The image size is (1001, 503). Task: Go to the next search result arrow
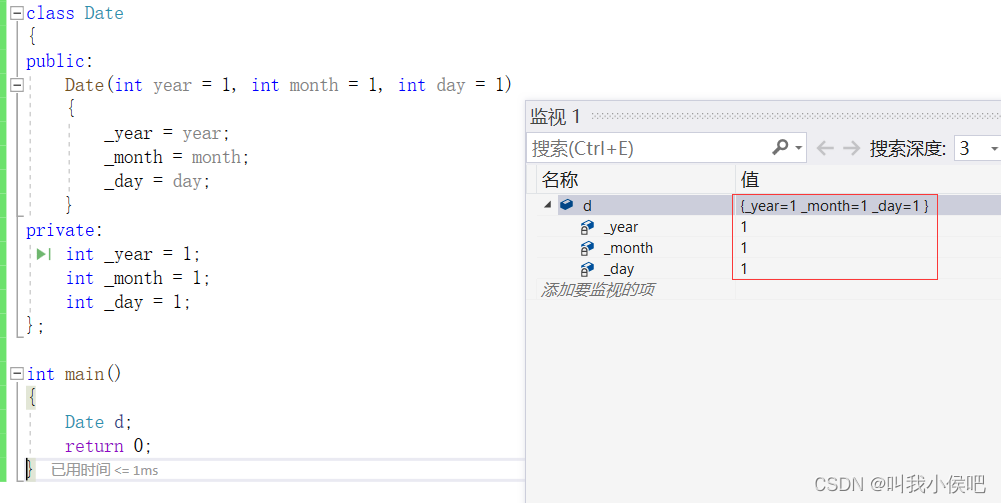click(x=851, y=148)
